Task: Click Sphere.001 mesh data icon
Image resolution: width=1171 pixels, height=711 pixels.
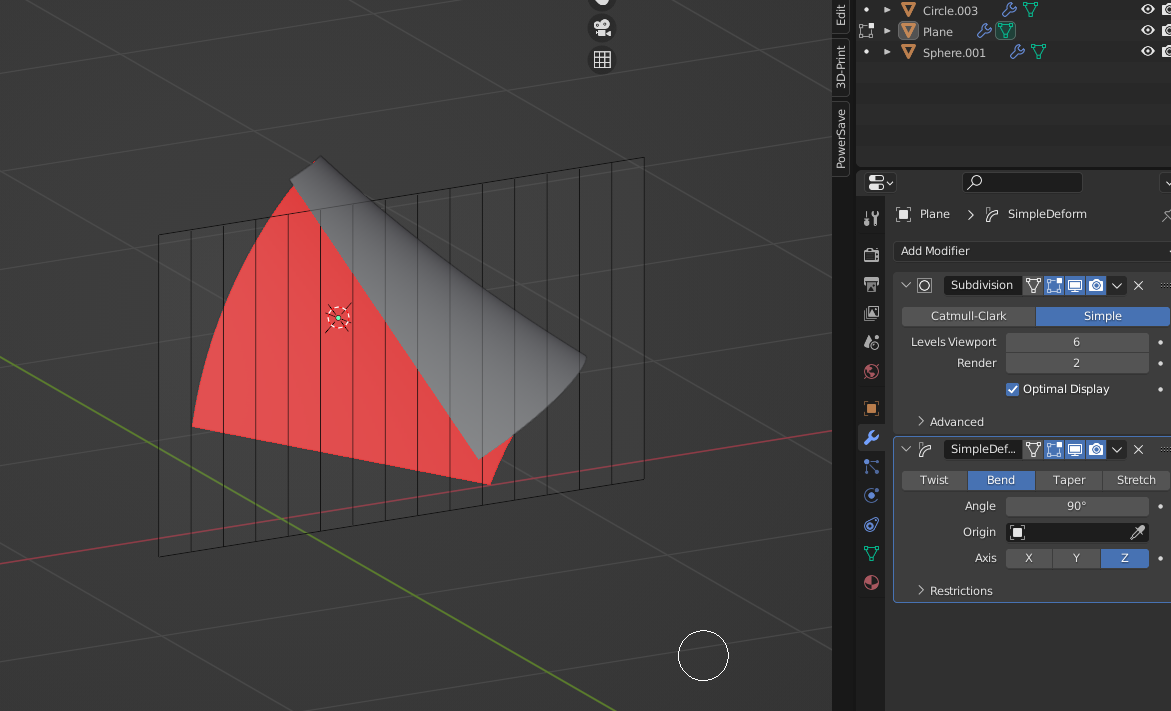Action: coord(1038,52)
